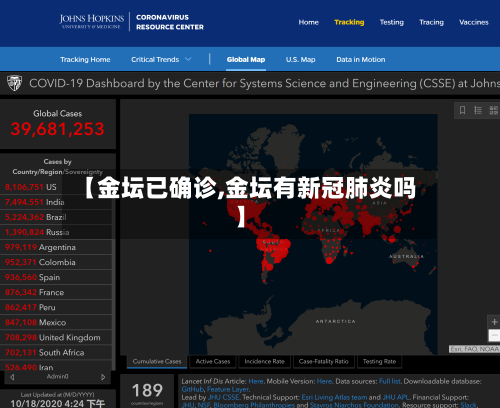Select the 1,390,824 Russia row

click(x=56, y=232)
